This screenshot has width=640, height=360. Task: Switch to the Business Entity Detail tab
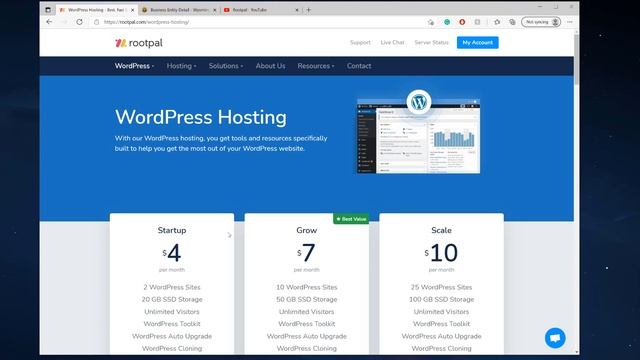point(179,10)
